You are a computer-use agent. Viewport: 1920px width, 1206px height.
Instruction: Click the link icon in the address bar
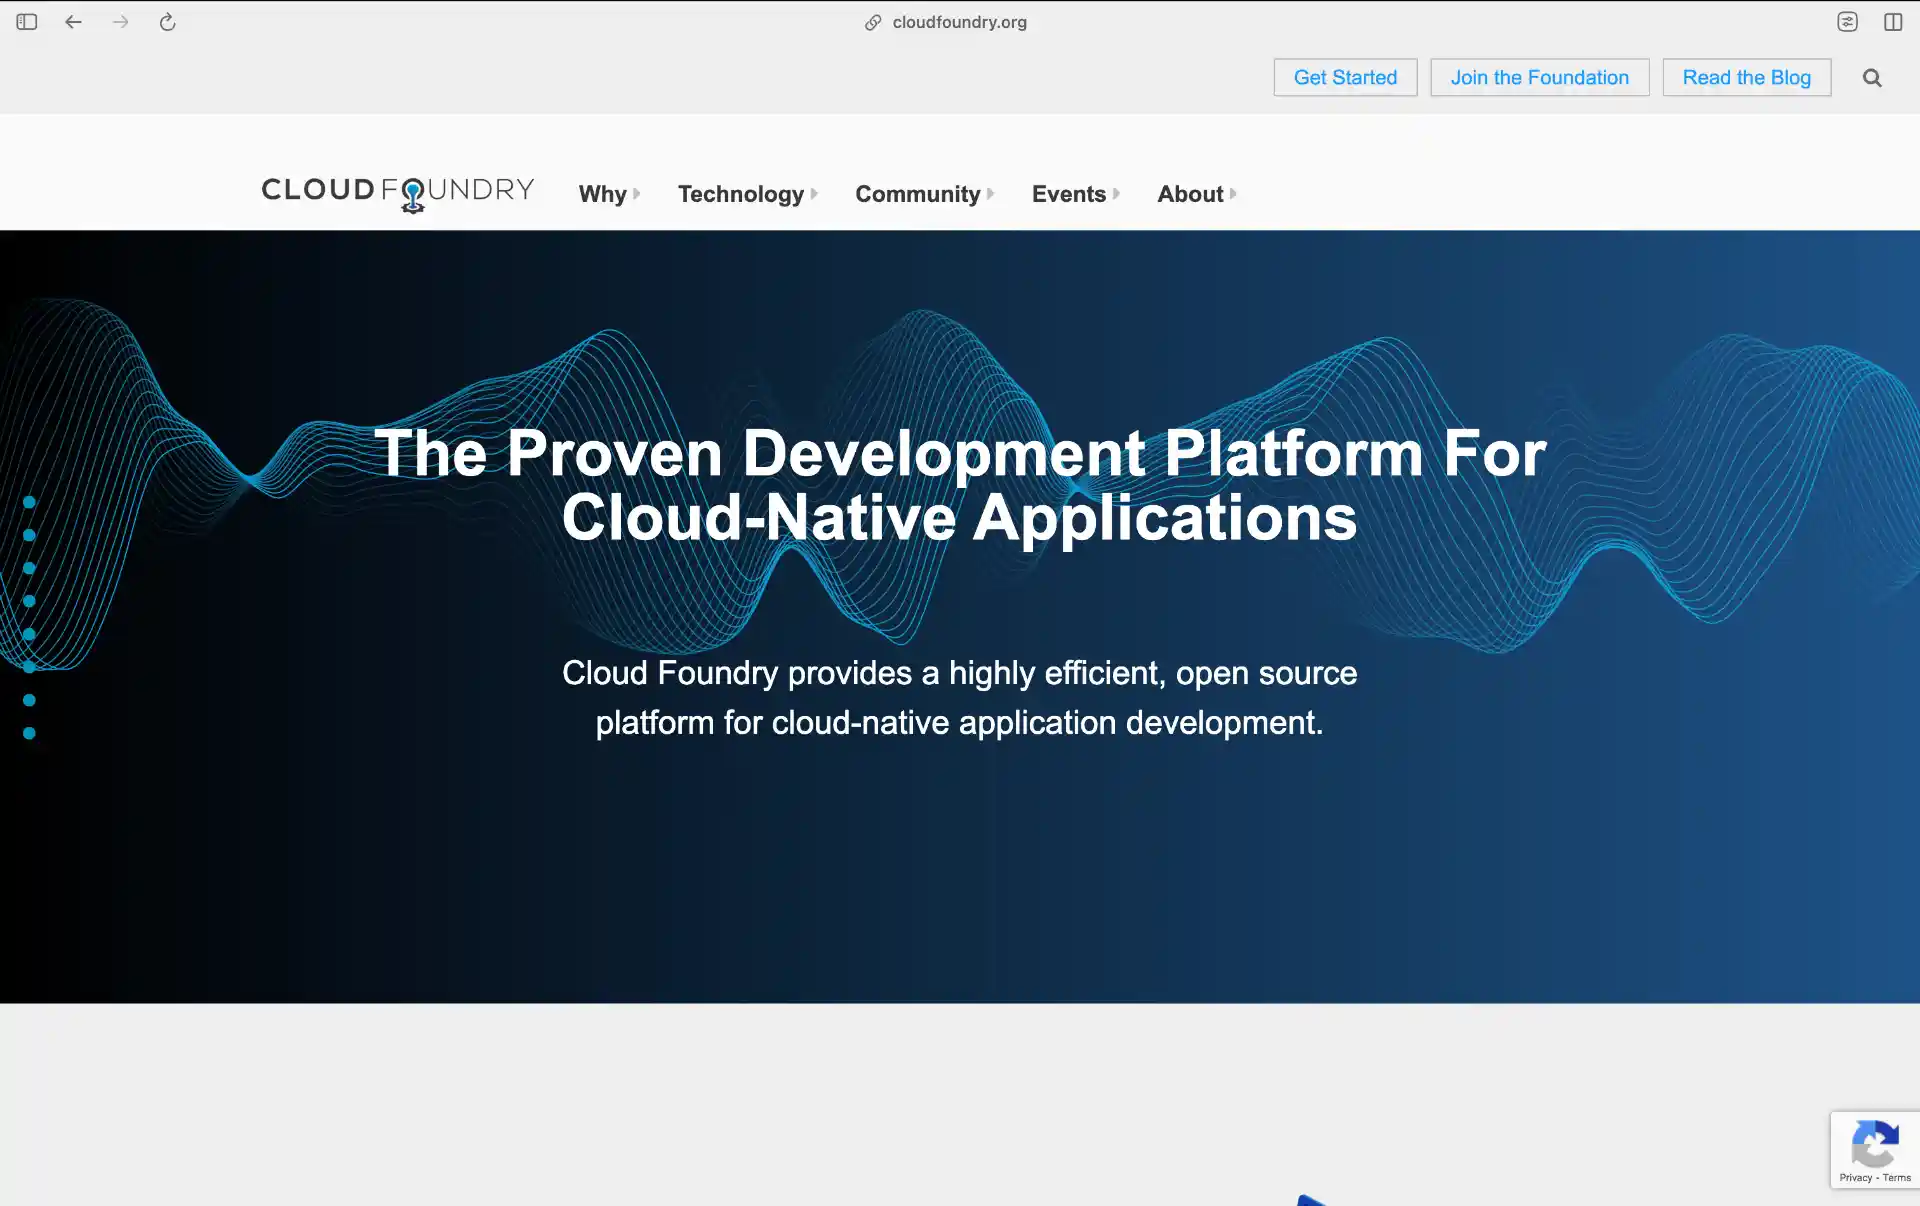871,21
